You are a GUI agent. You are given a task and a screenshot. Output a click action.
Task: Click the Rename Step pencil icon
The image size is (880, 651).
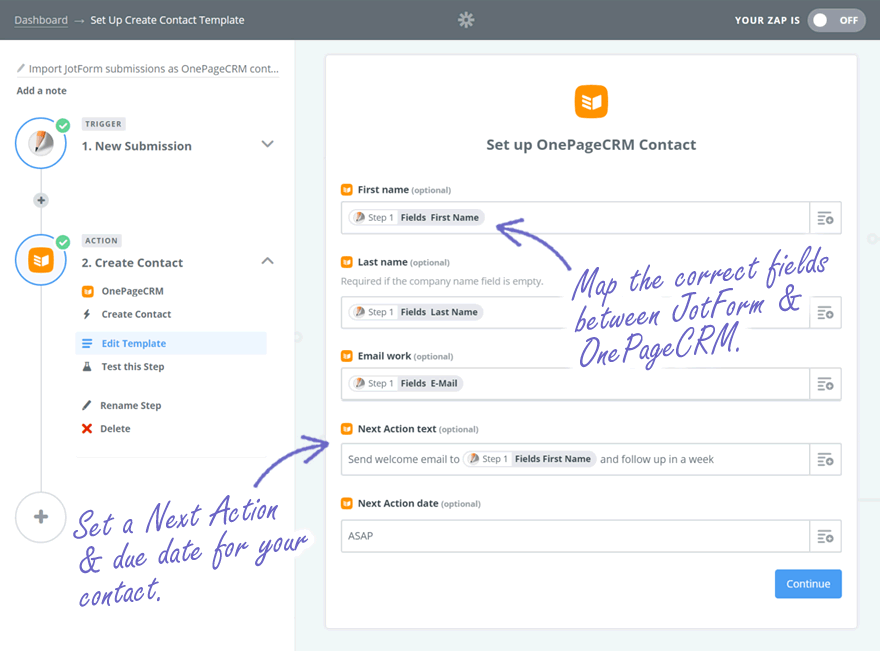87,405
